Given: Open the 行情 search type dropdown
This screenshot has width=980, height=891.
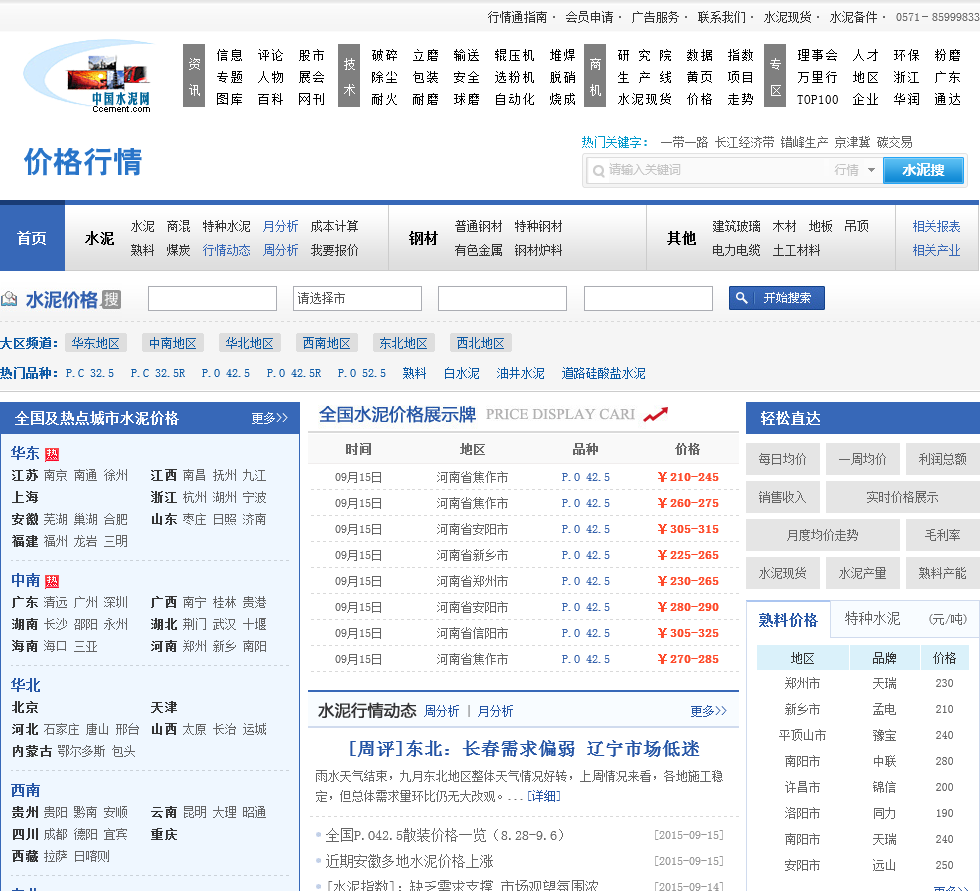Looking at the screenshot, I should (x=854, y=170).
